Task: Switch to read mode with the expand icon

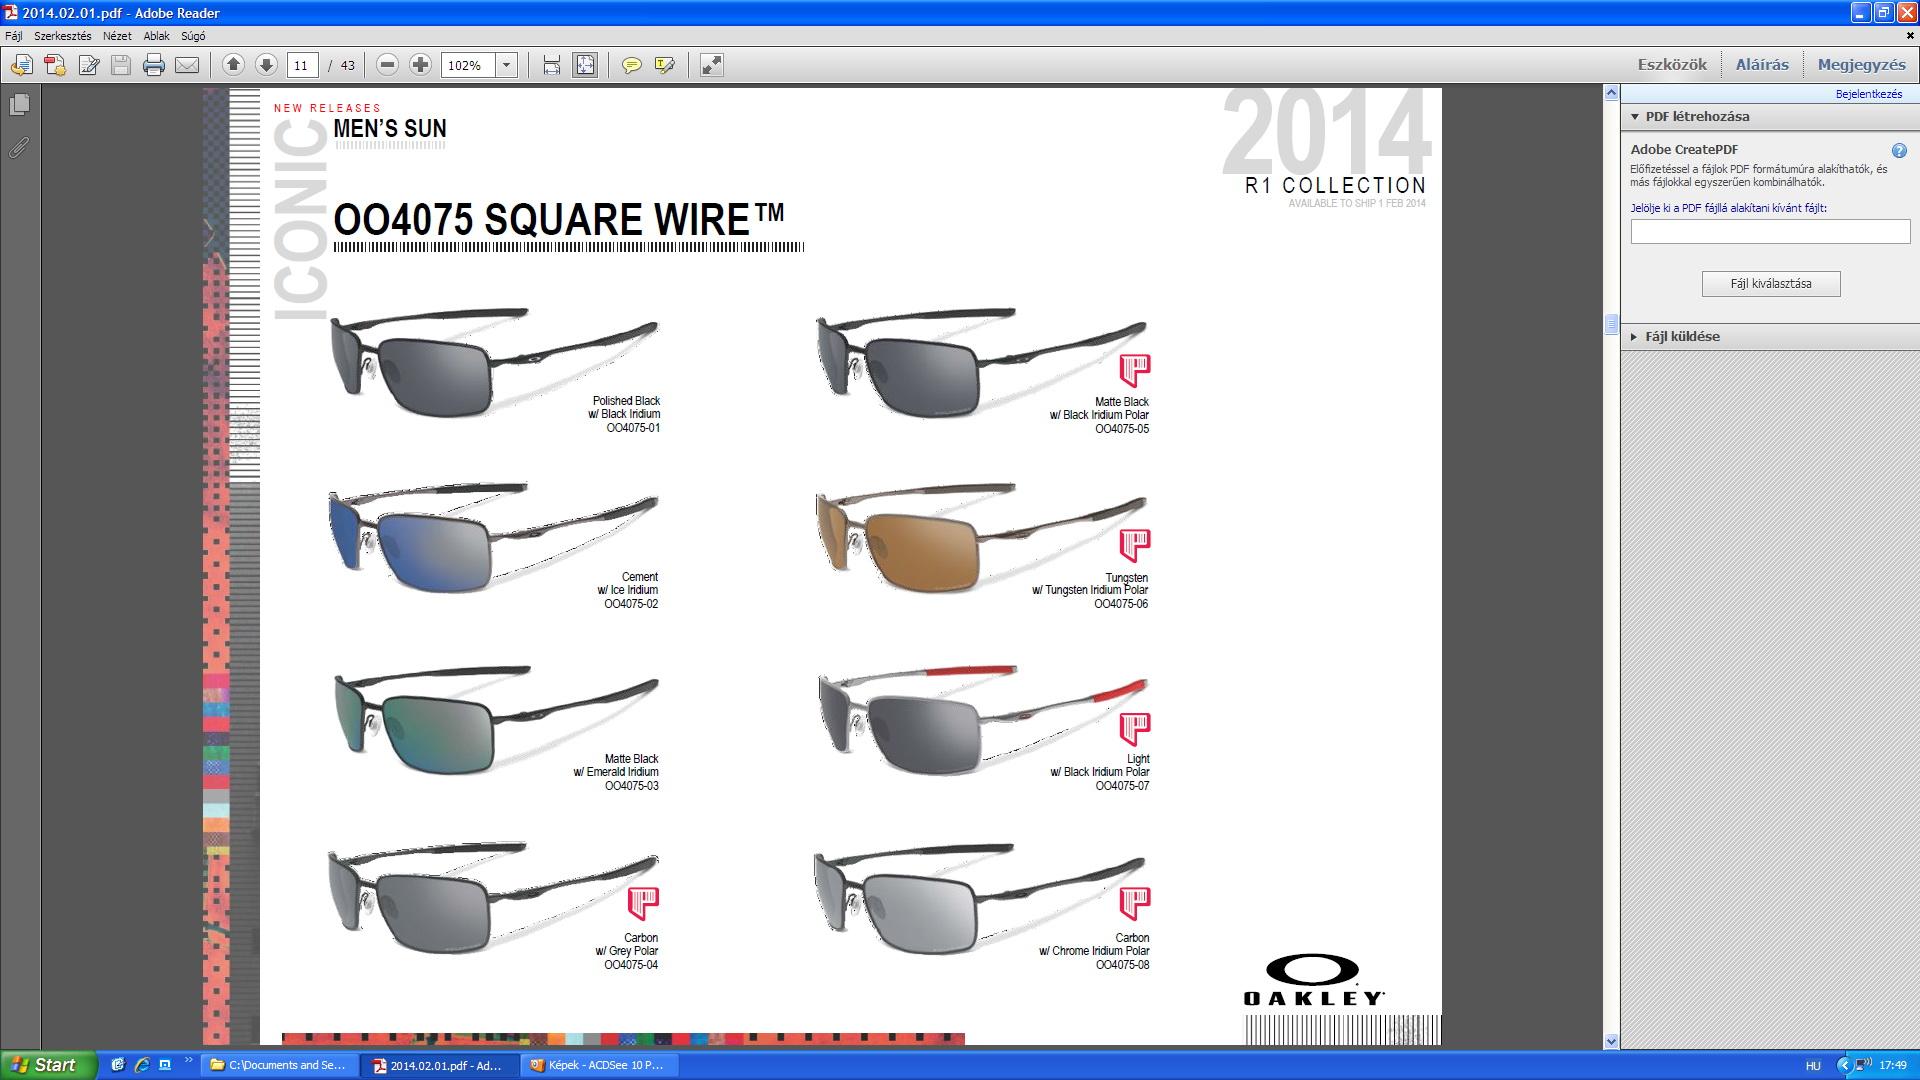Action: click(711, 65)
